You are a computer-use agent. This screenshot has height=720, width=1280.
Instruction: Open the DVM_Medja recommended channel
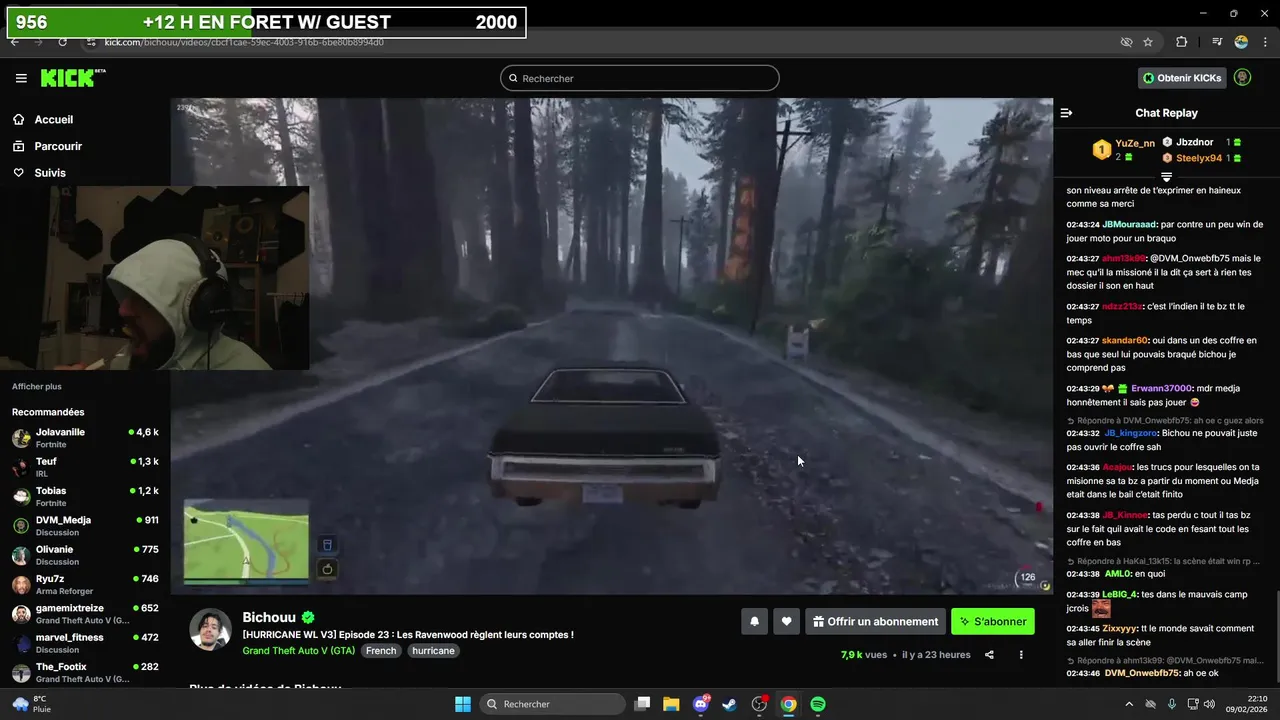pyautogui.click(x=85, y=525)
